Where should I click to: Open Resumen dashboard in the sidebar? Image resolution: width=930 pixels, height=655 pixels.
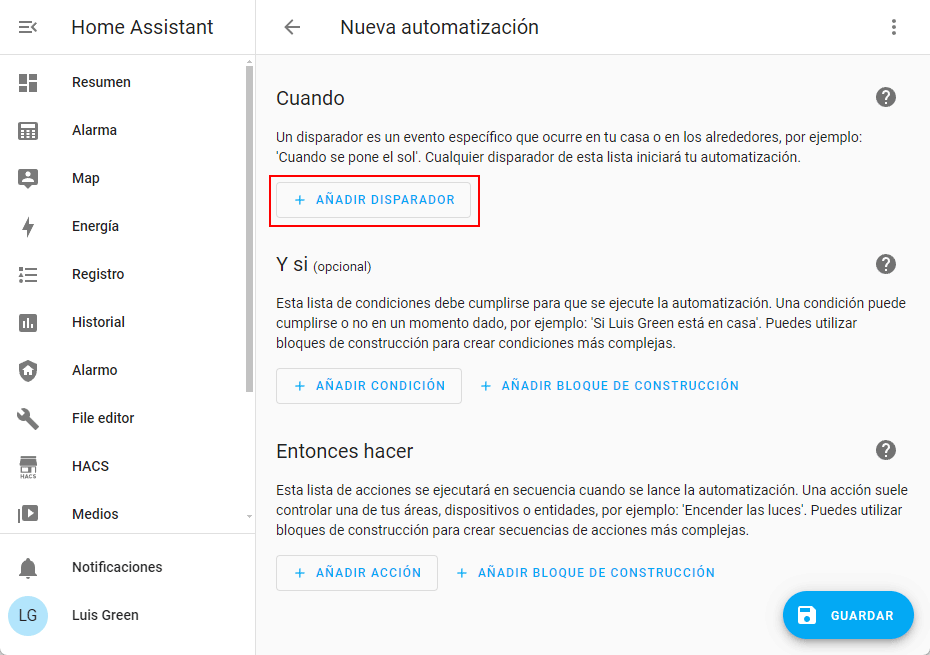[x=101, y=82]
